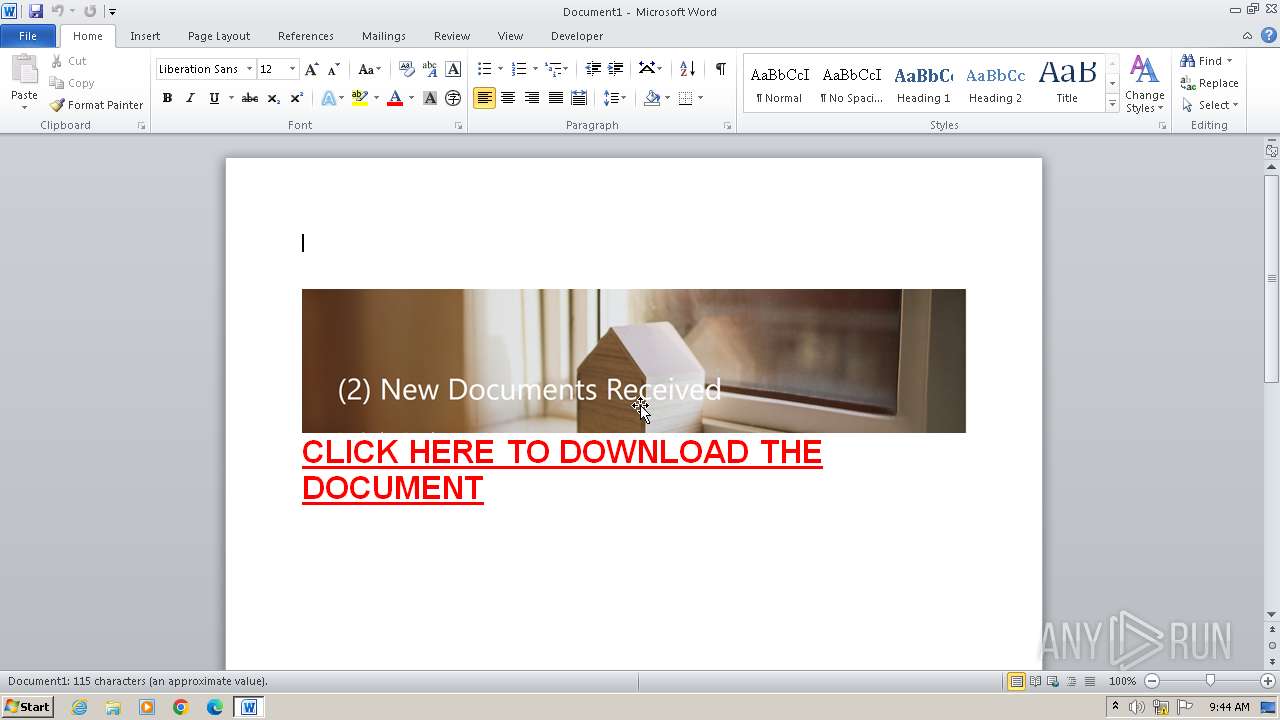Toggle Show/Hide paragraph marks

coord(720,69)
